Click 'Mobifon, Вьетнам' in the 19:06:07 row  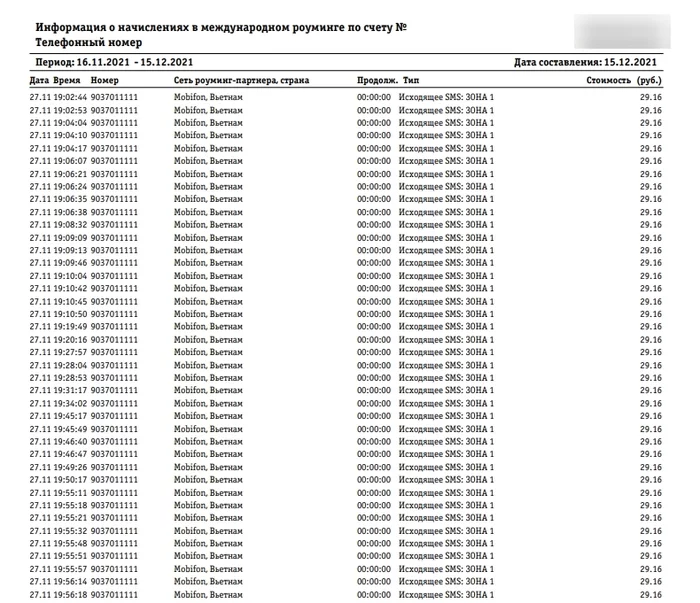pyautogui.click(x=208, y=161)
